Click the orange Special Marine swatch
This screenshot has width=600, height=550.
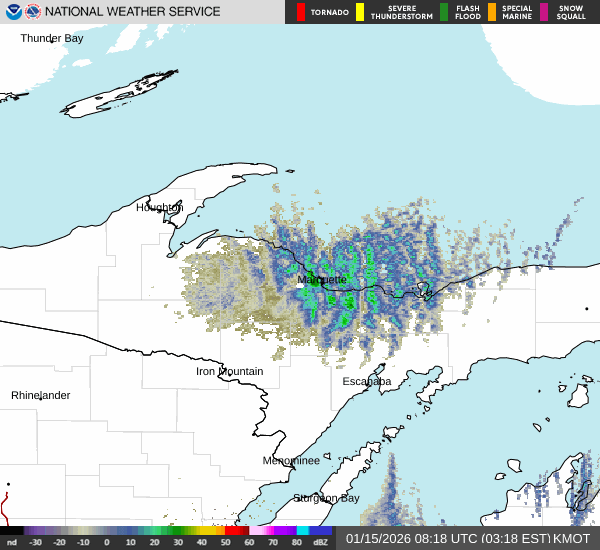coord(491,12)
